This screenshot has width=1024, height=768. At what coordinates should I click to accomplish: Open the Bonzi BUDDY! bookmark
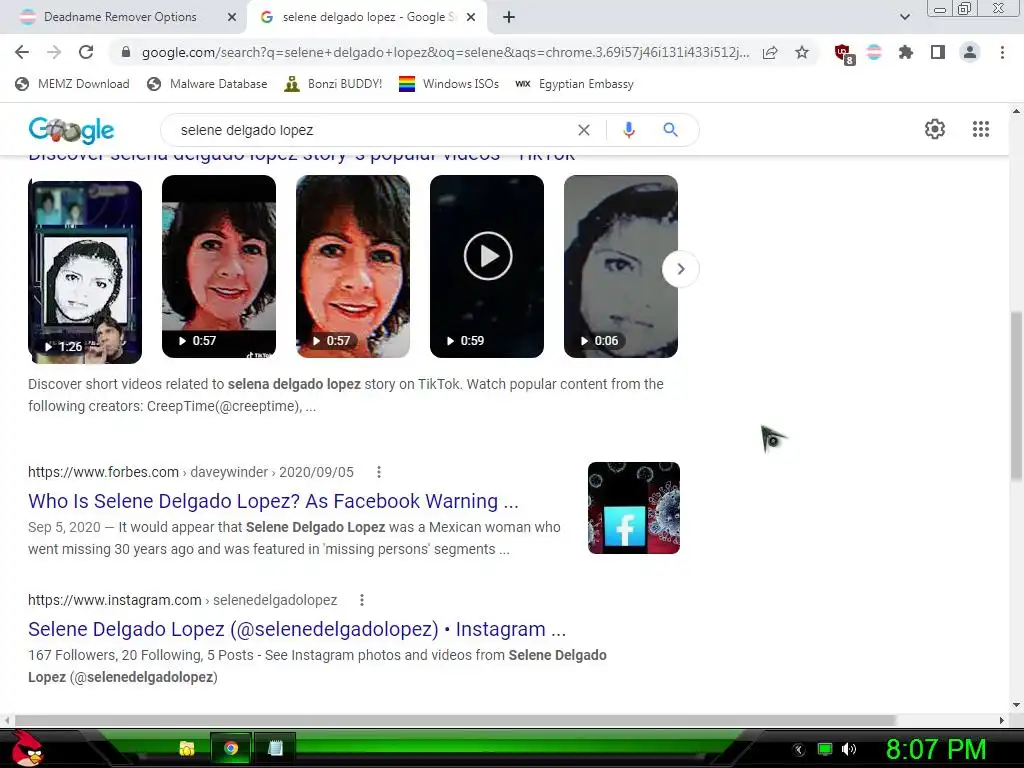pos(333,84)
